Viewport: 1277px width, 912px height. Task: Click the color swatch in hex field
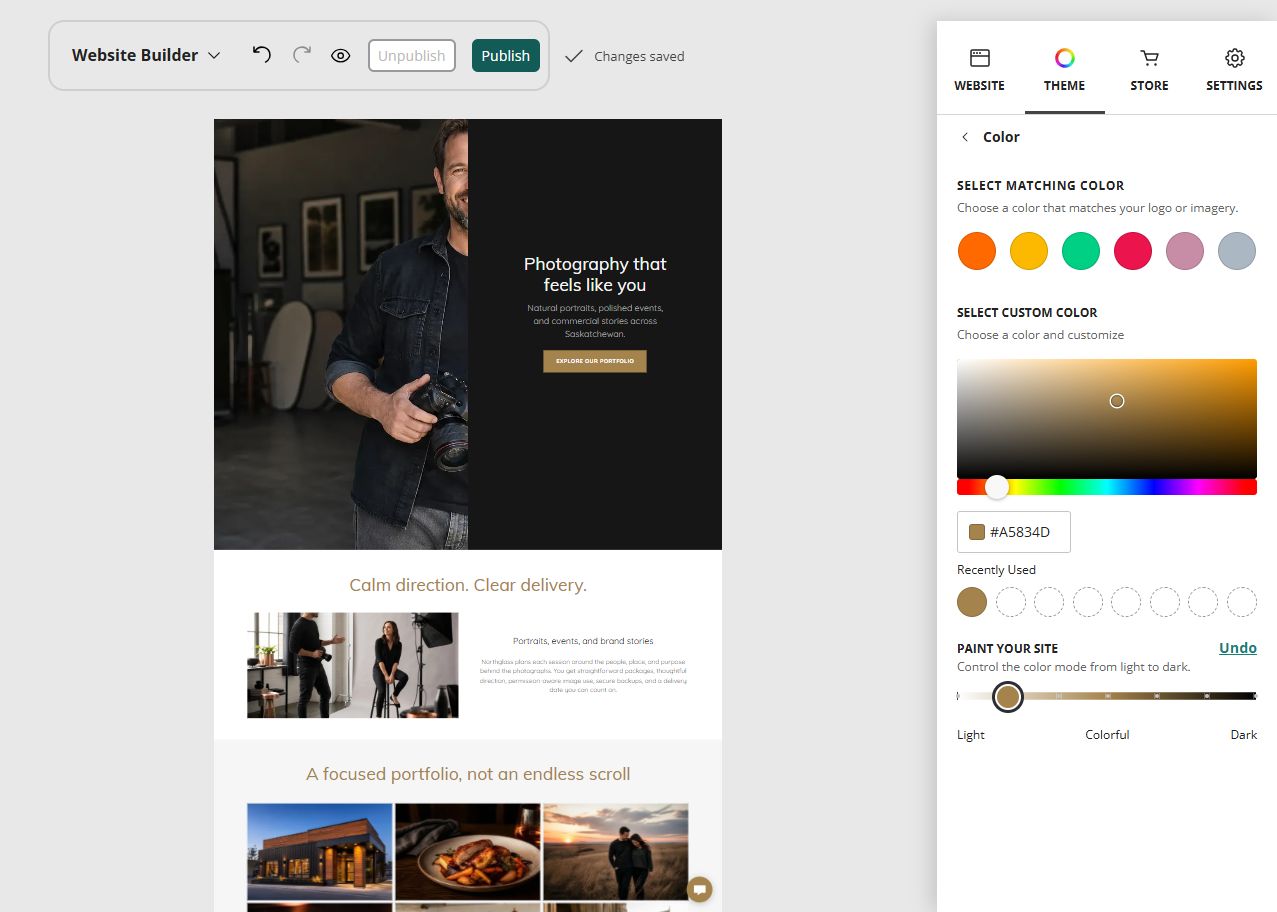point(977,532)
